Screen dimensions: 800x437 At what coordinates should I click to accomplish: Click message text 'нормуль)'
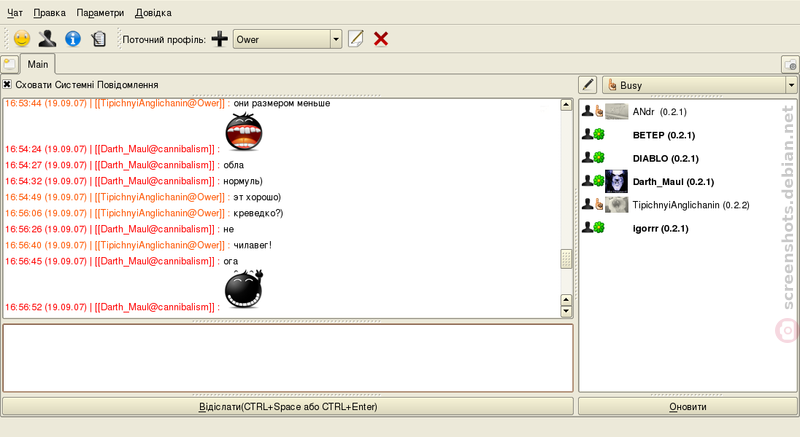pyautogui.click(x=243, y=181)
